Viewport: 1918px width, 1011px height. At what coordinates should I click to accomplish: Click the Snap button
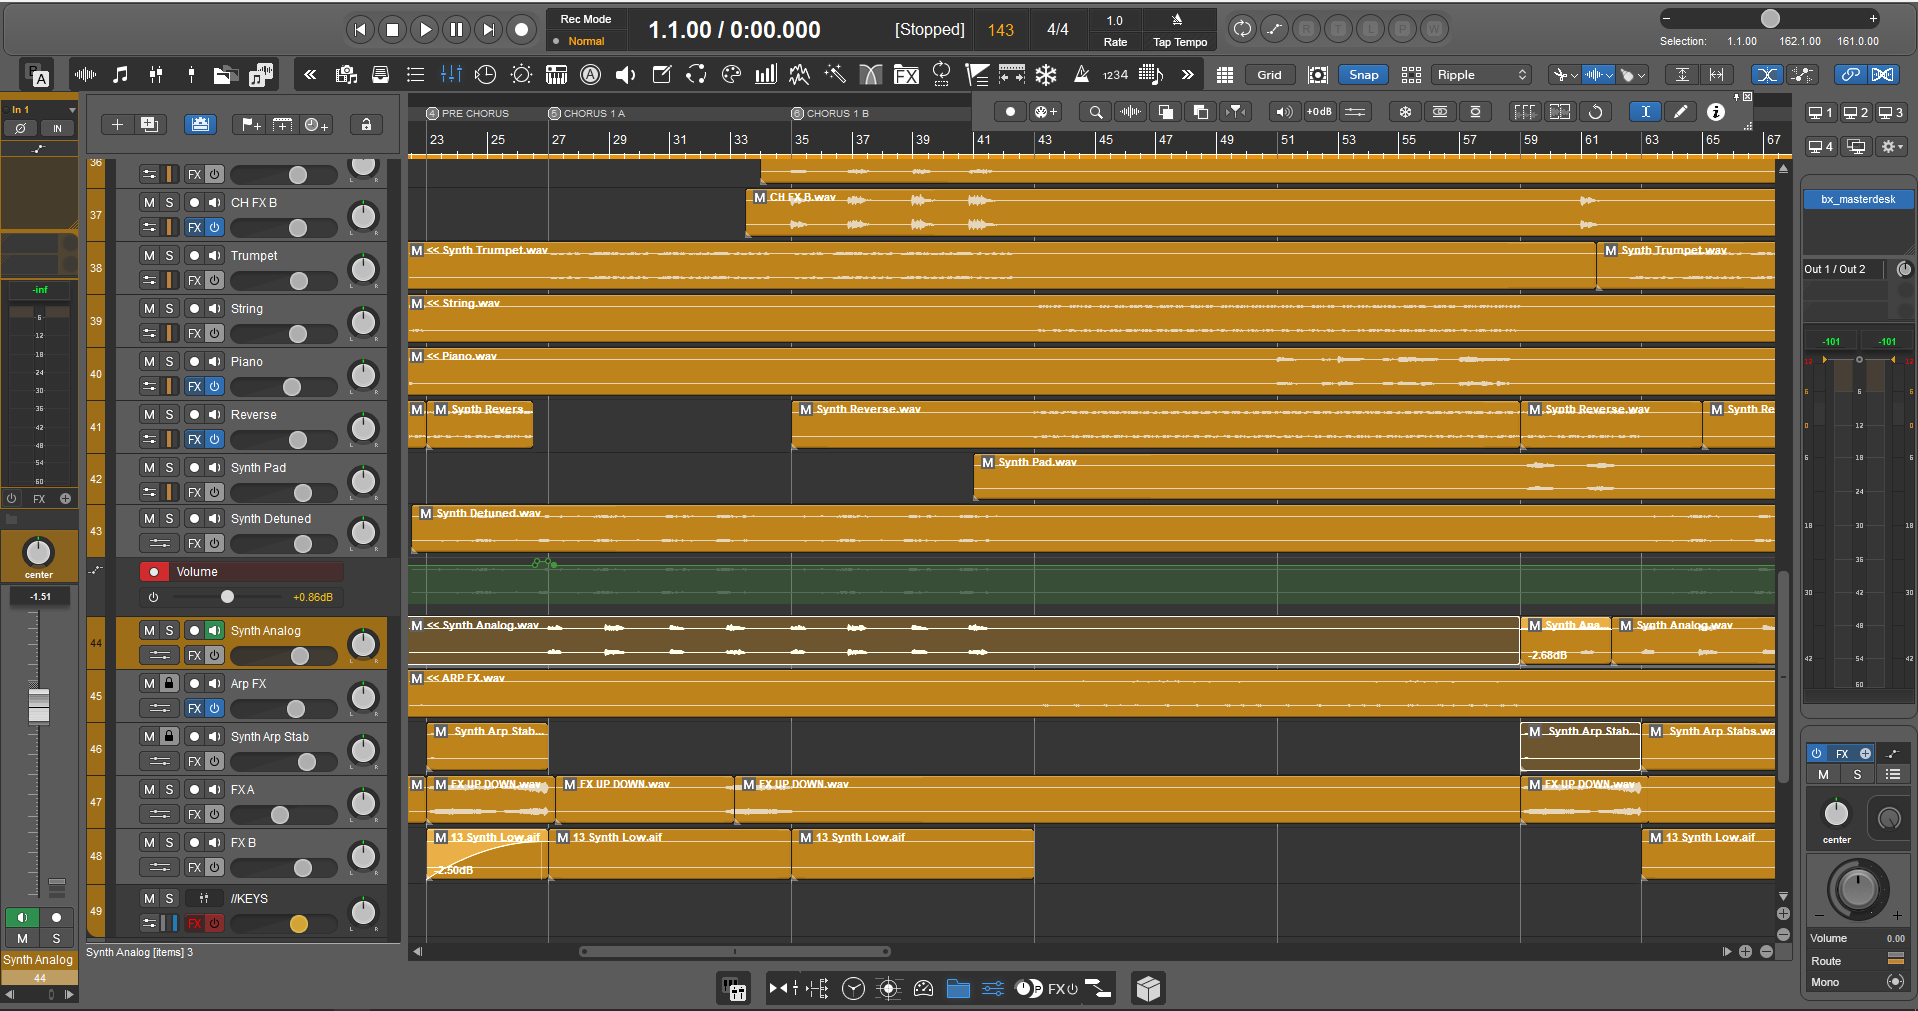pyautogui.click(x=1363, y=74)
